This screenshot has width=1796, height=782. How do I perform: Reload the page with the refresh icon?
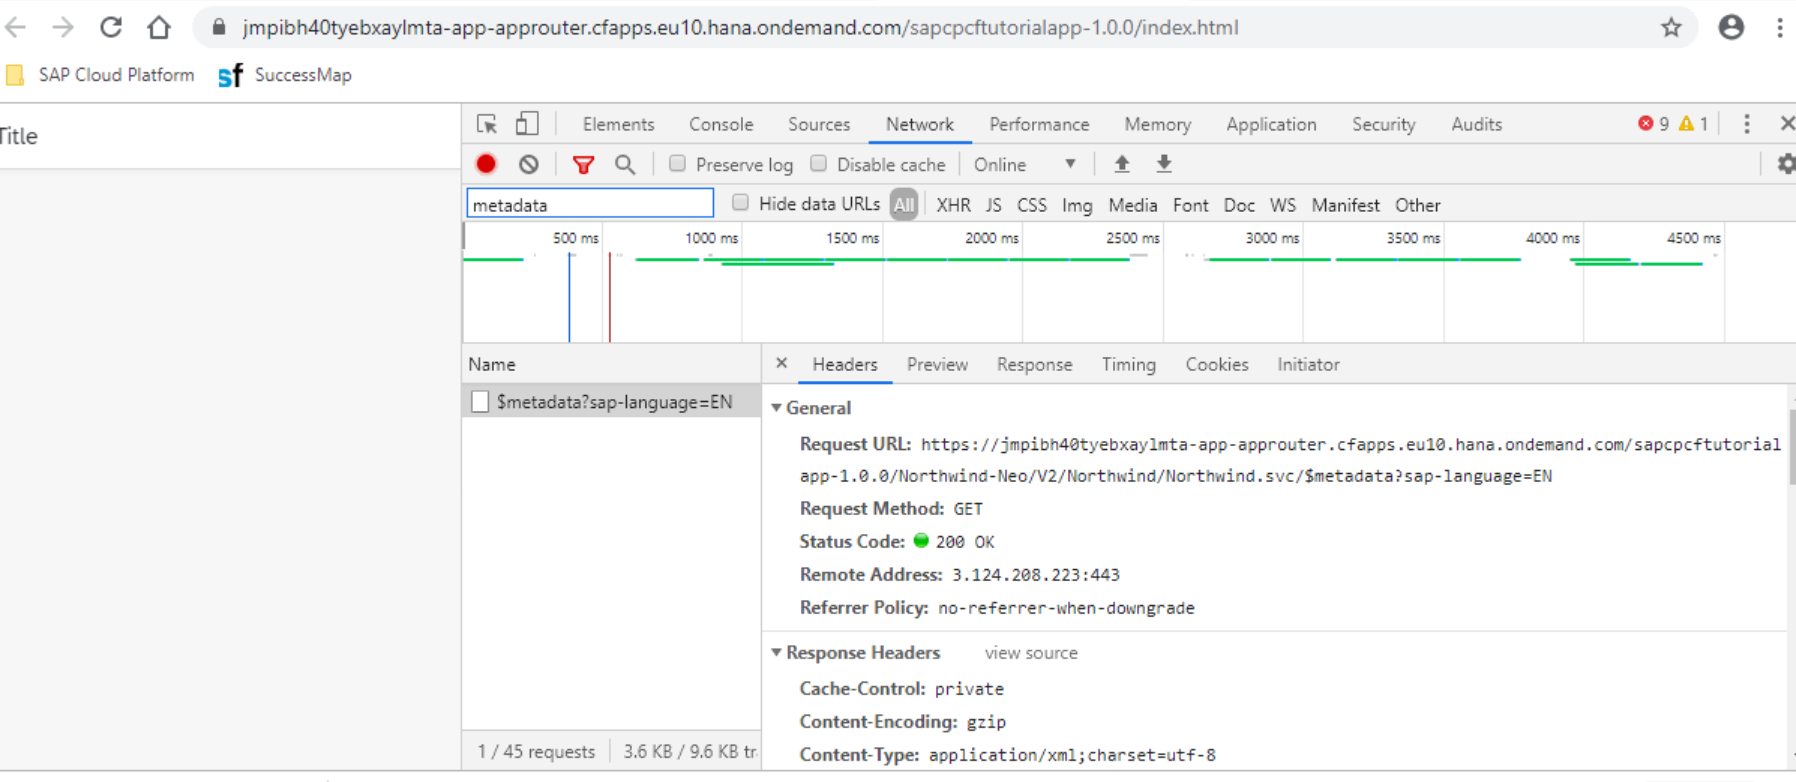click(111, 27)
